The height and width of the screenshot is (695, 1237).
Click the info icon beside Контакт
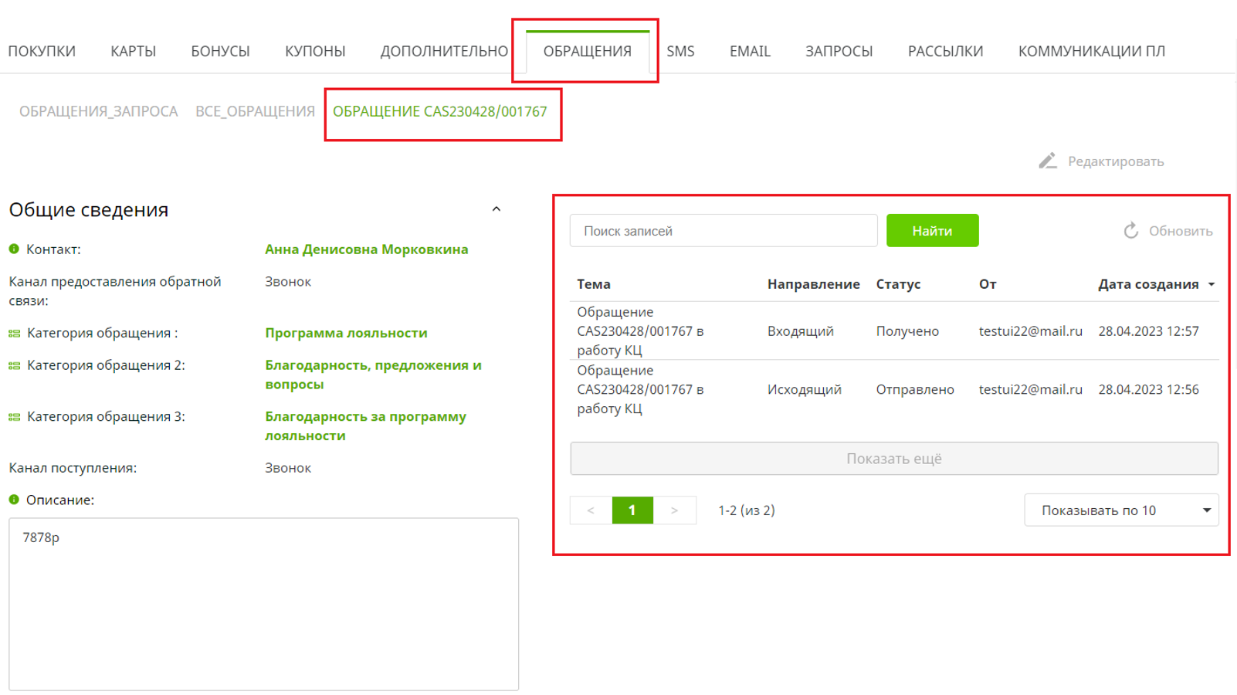coord(15,250)
